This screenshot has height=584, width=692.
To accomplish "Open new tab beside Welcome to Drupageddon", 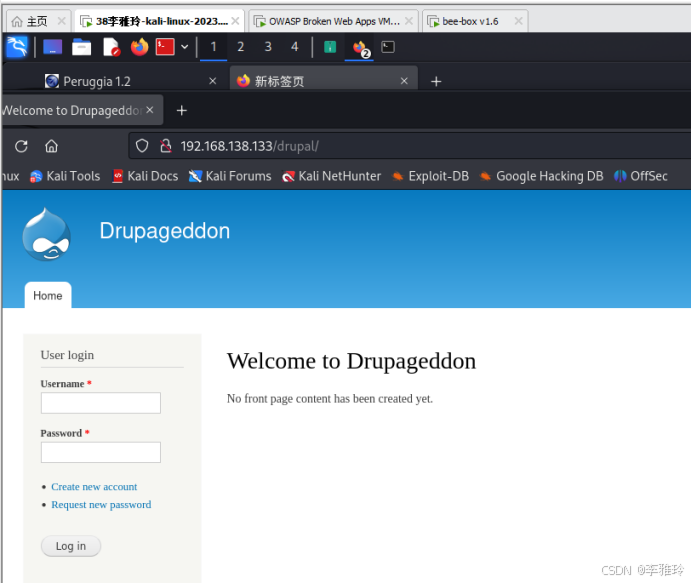I will click(182, 110).
